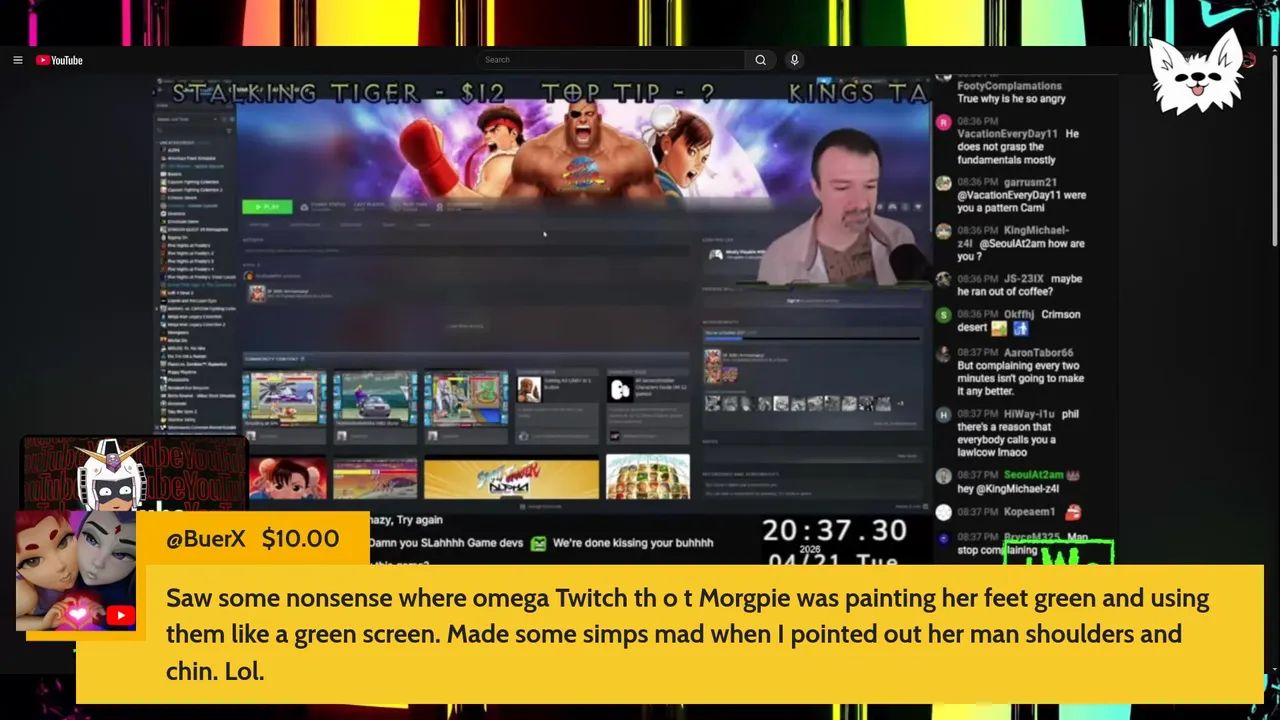1280x720 pixels.
Task: Click green PLAY button in Steam window
Action: [267, 207]
